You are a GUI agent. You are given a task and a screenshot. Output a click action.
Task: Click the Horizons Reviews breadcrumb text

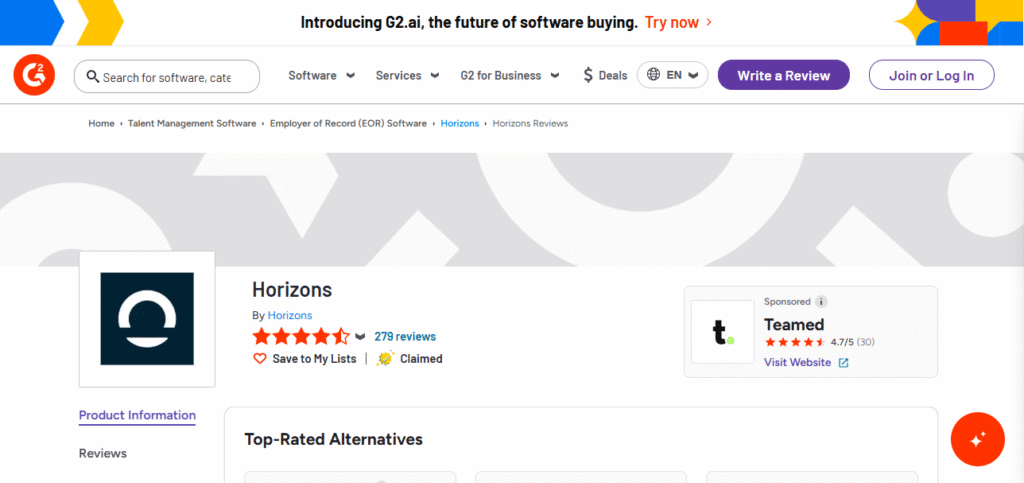(530, 123)
